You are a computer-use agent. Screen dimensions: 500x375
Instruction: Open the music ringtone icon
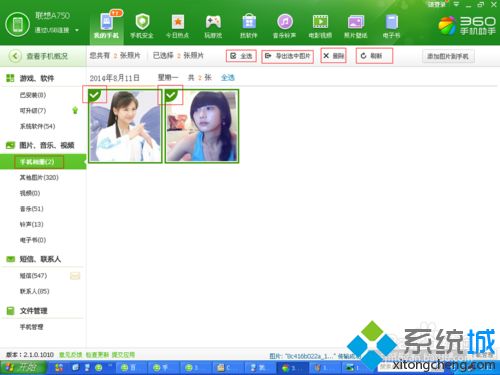click(285, 22)
